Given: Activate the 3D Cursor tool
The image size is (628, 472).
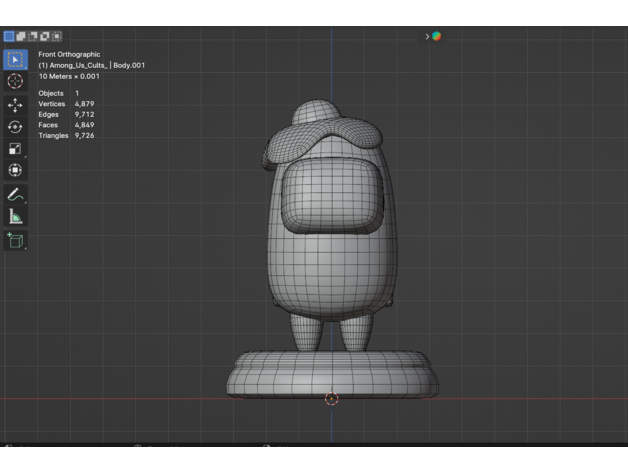Looking at the screenshot, I should click(15, 81).
